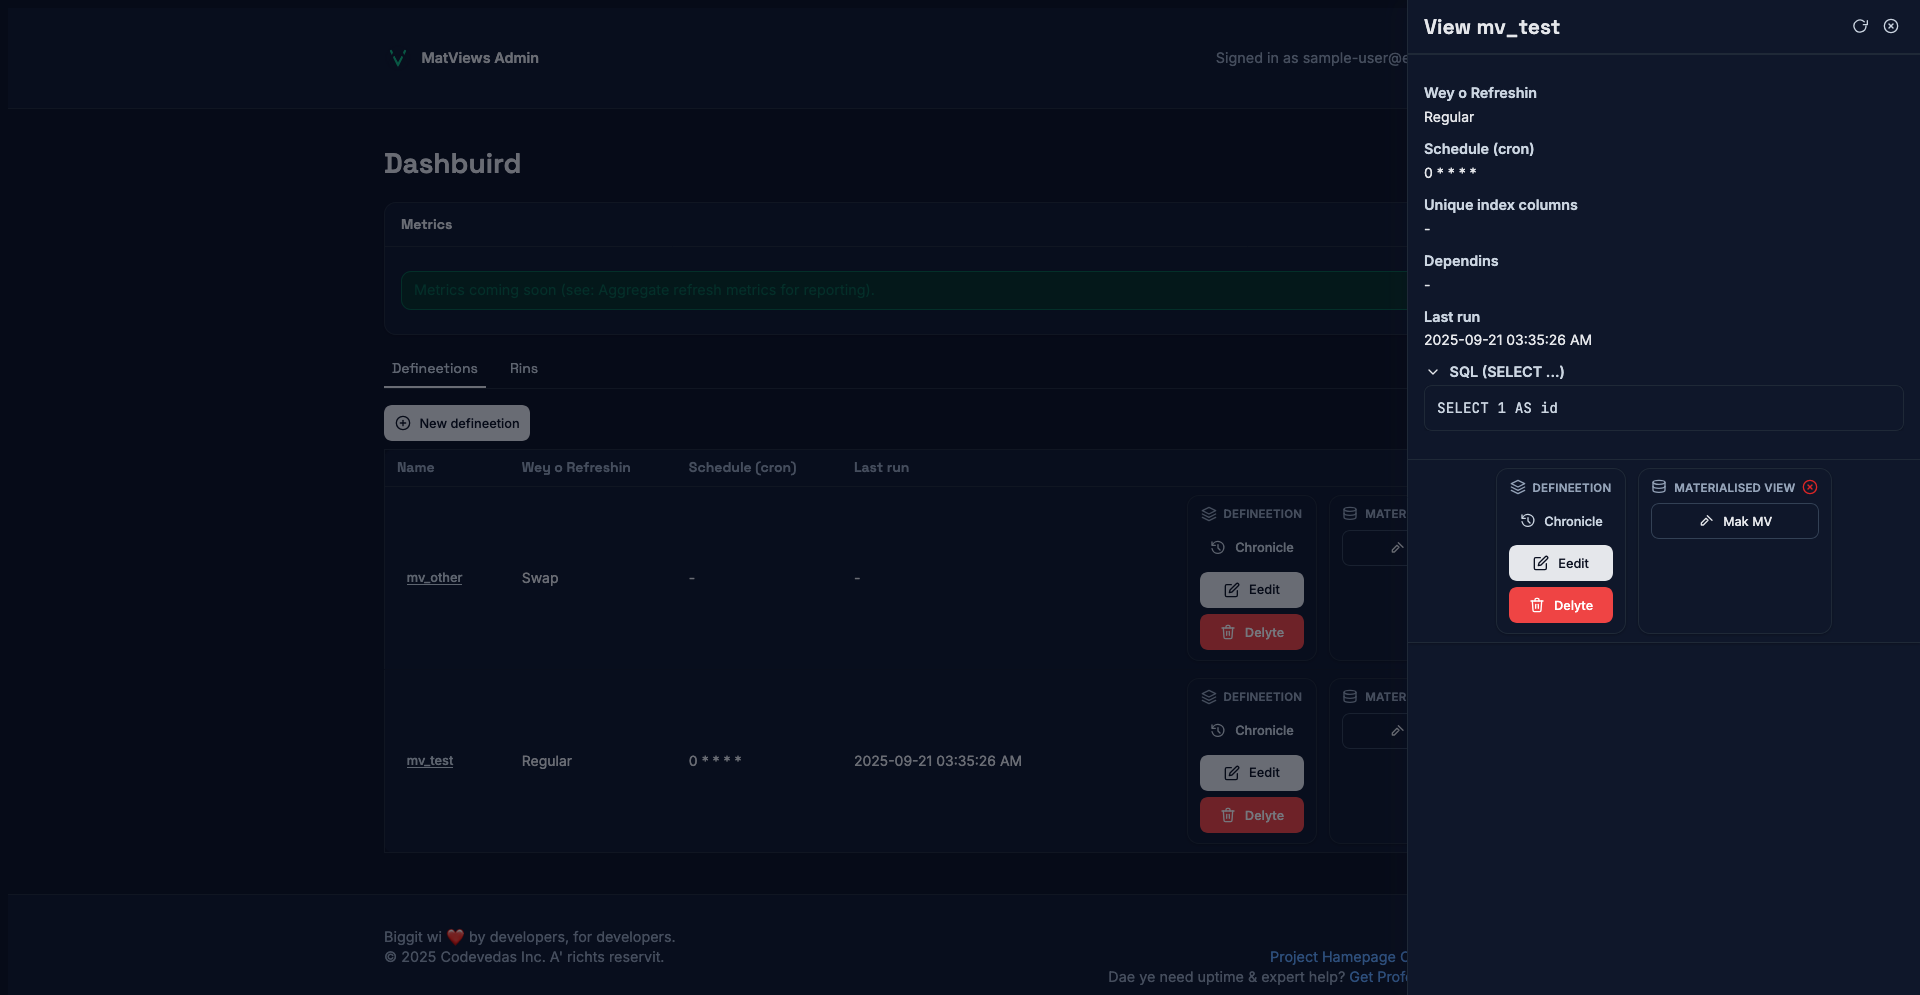Click the layers icon beside drawer DEFINEETION
Viewport: 1920px width, 995px height.
[1517, 487]
